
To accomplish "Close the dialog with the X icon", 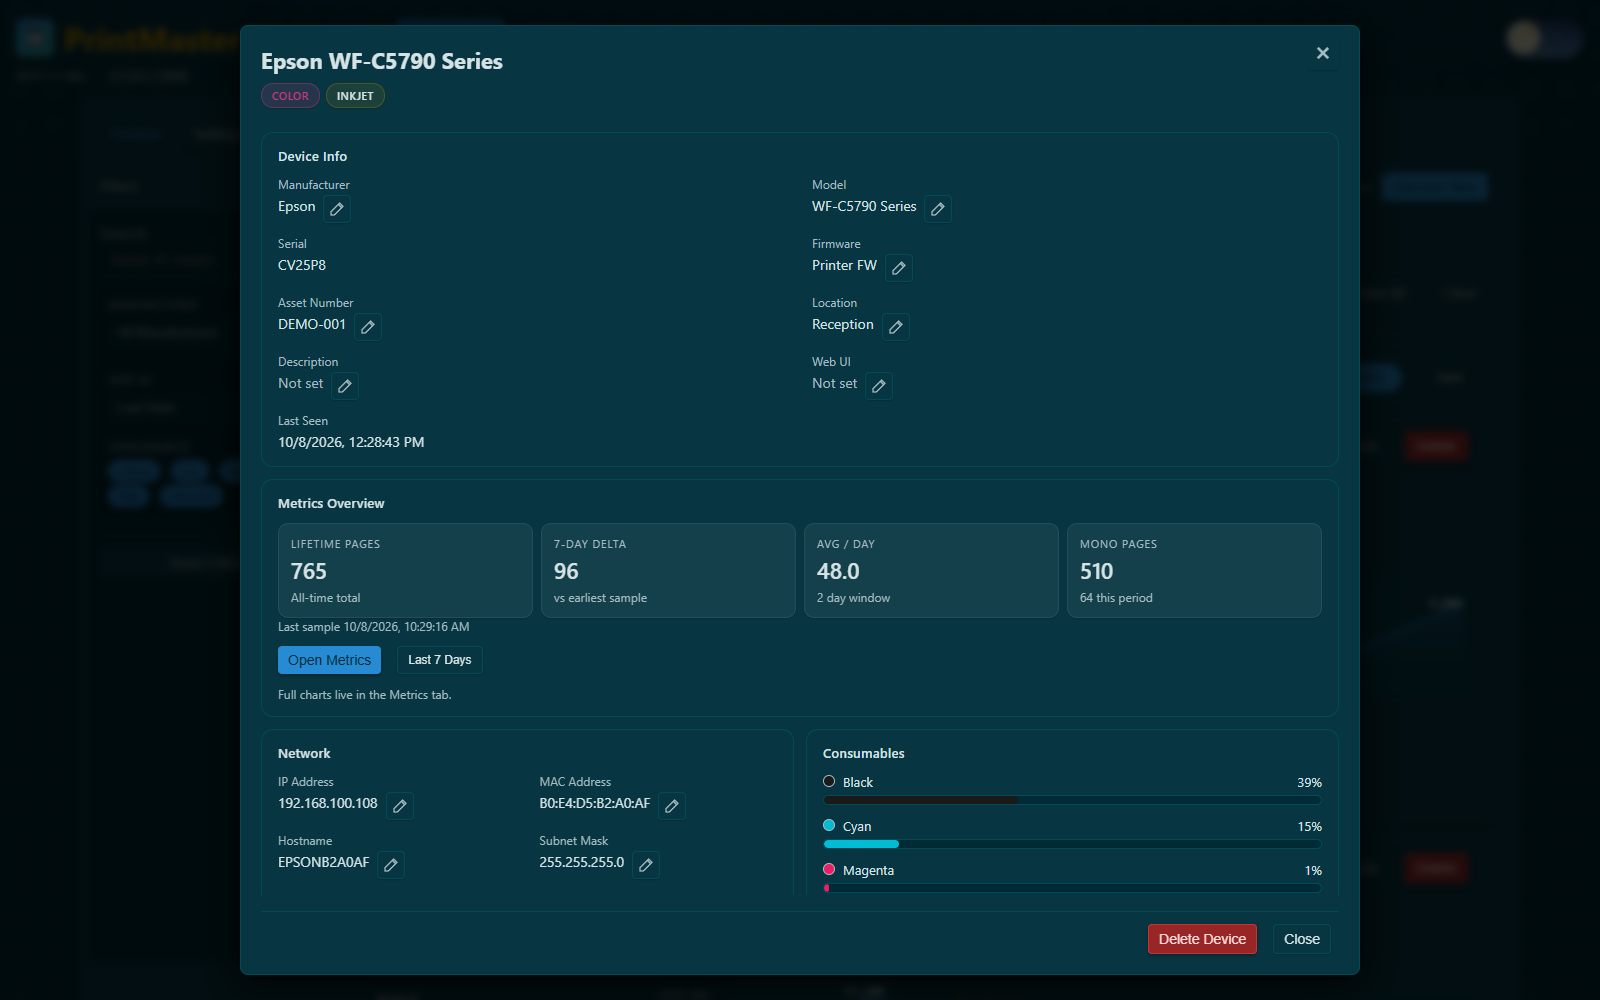I will [x=1323, y=53].
